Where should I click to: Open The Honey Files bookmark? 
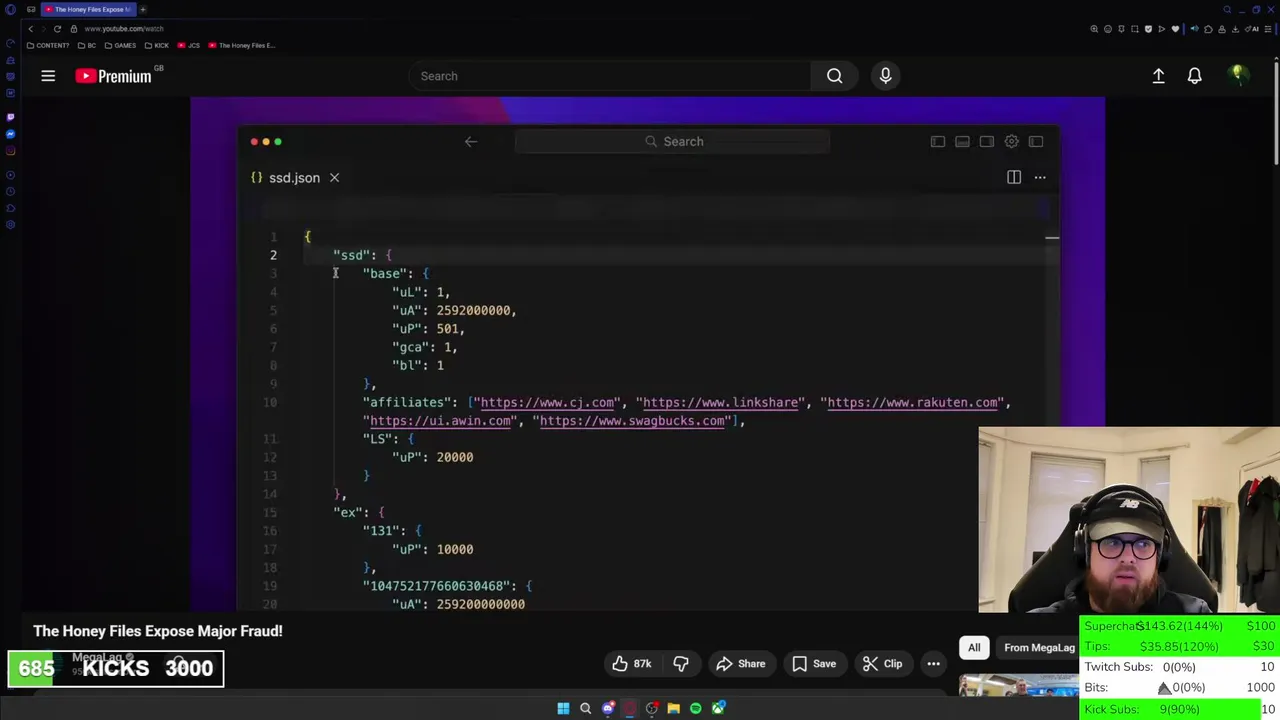[x=242, y=45]
